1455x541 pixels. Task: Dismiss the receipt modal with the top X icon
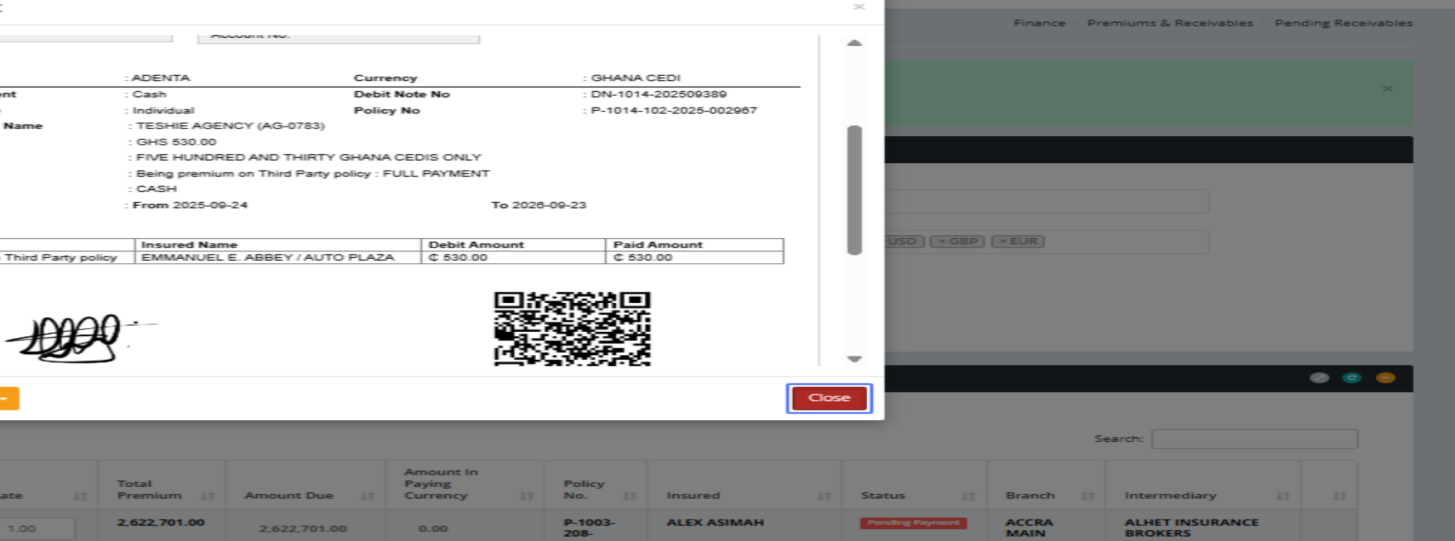[x=858, y=7]
